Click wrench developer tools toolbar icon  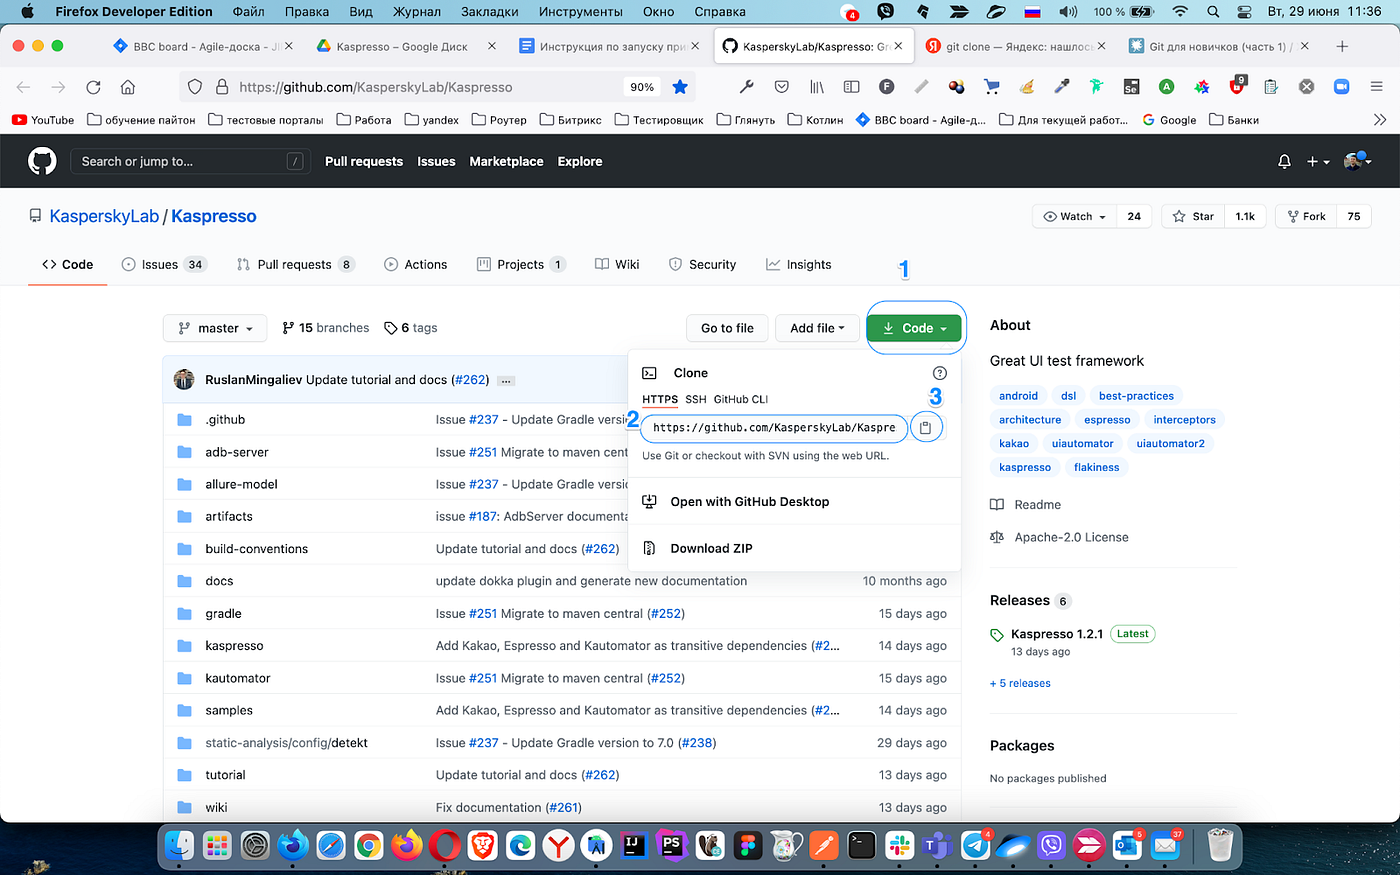tap(746, 87)
